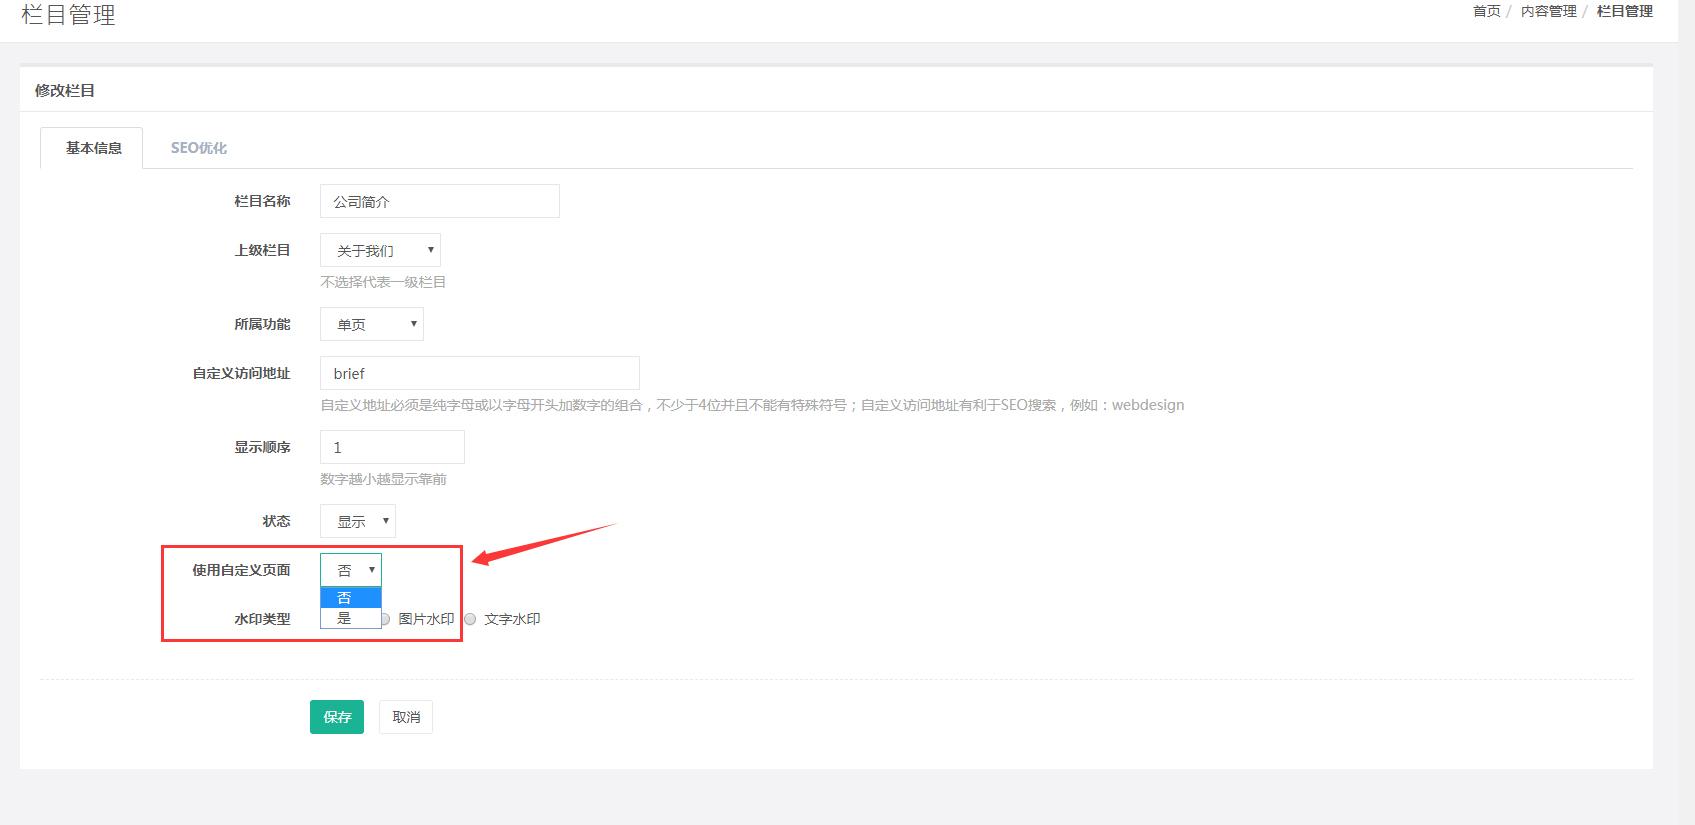
Task: Click the 栏目名称 field containing 公司简介
Action: click(439, 201)
